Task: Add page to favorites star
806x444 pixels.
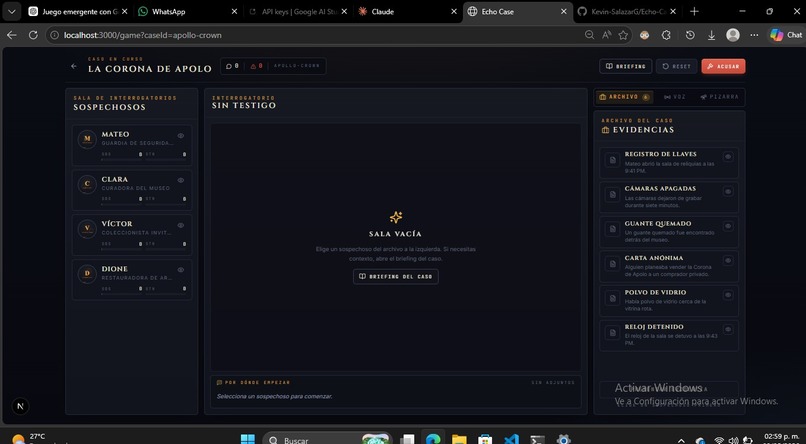Action: pyautogui.click(x=623, y=35)
